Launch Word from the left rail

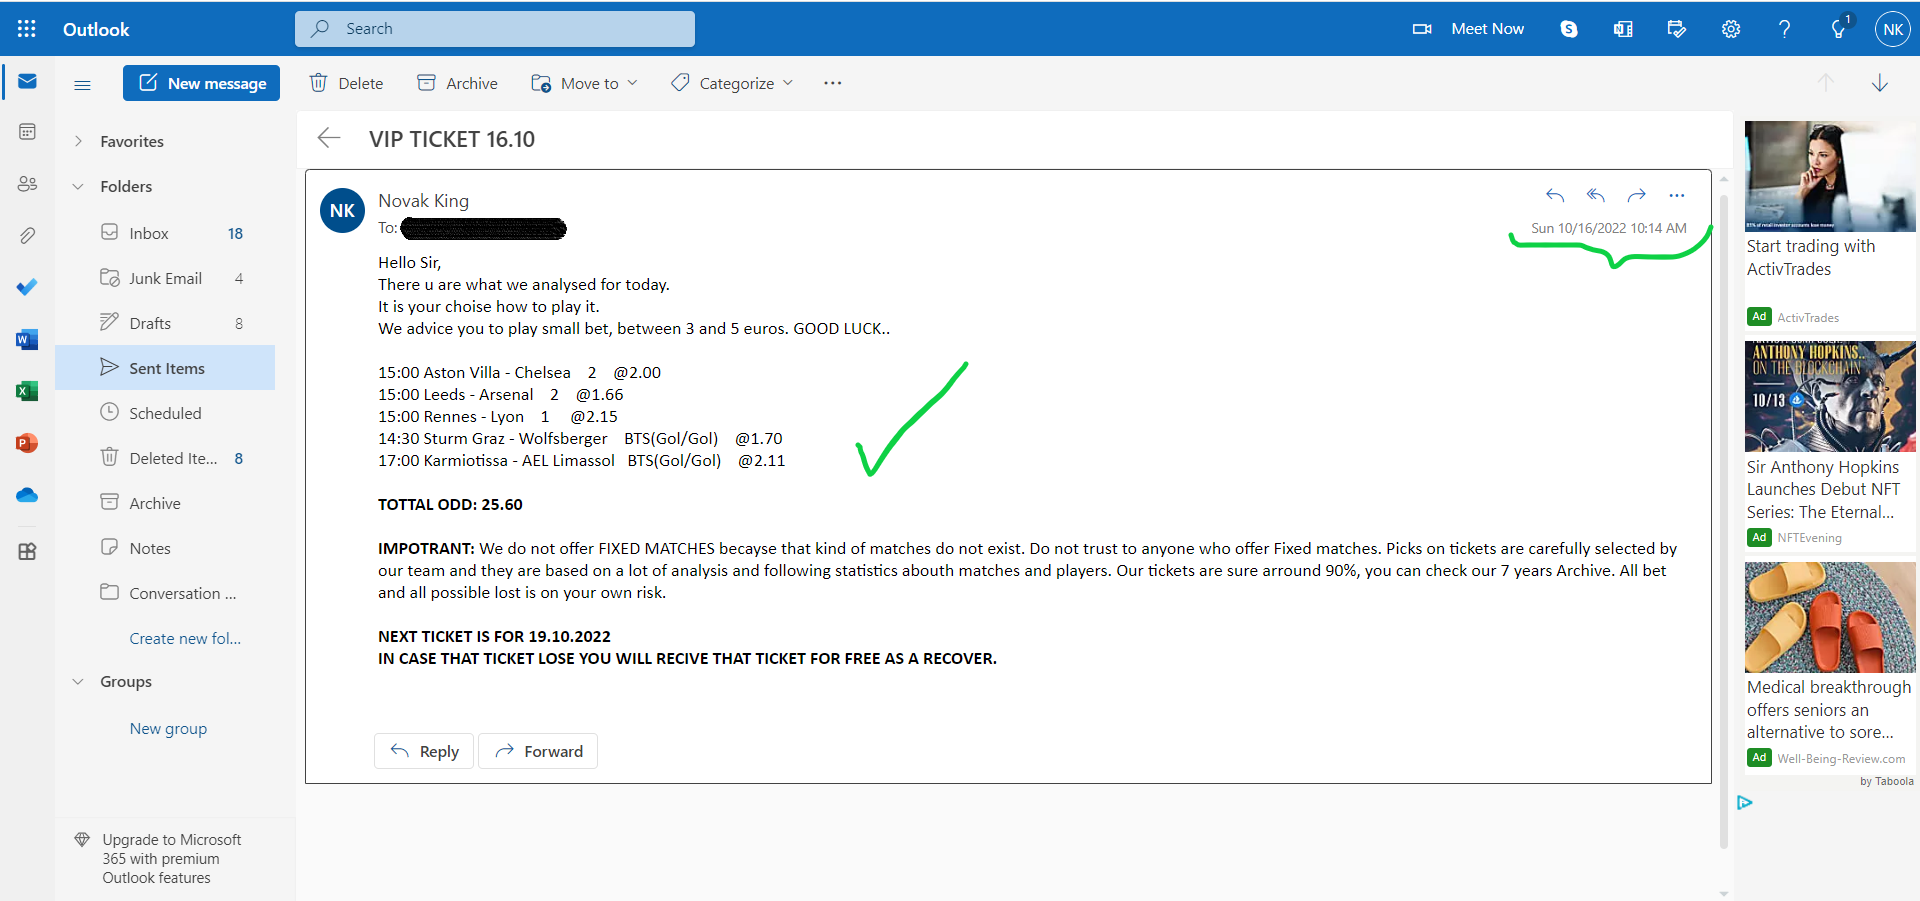tap(27, 340)
